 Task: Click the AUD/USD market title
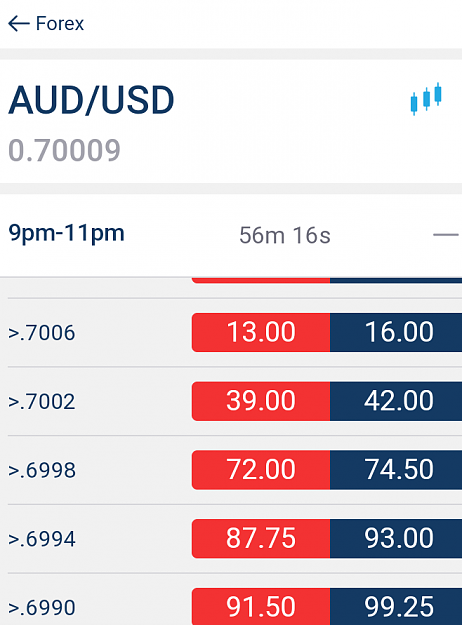tap(91, 100)
